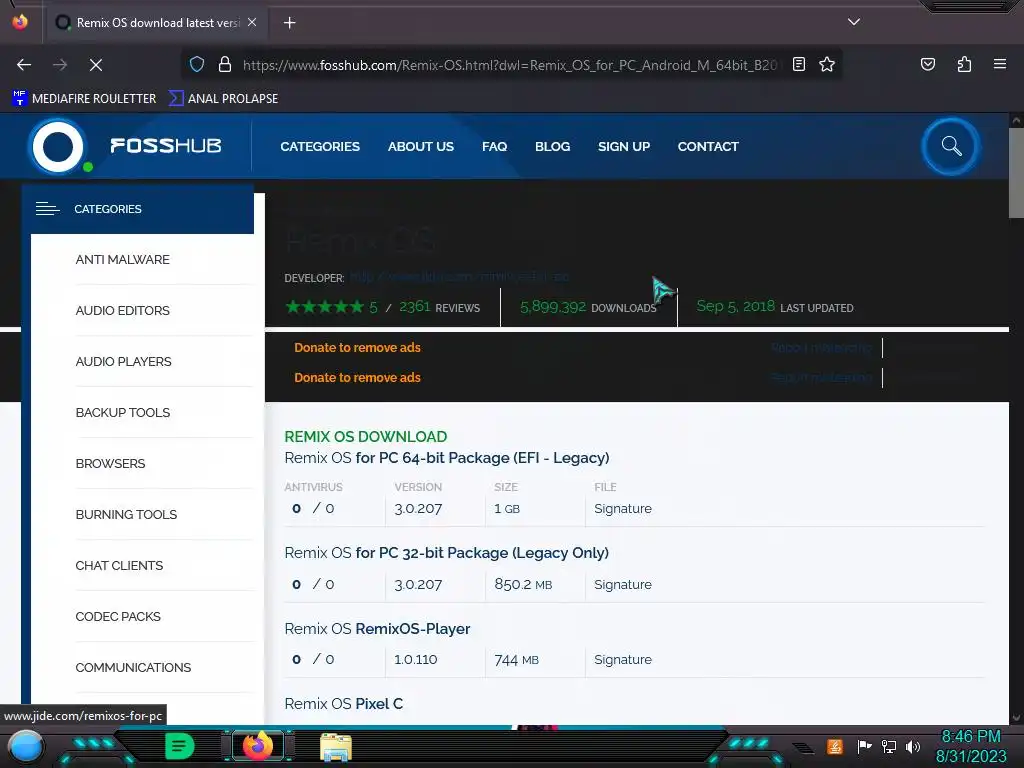Download the Remix OS 32-bit Package (Legacy Only)

(x=446, y=552)
